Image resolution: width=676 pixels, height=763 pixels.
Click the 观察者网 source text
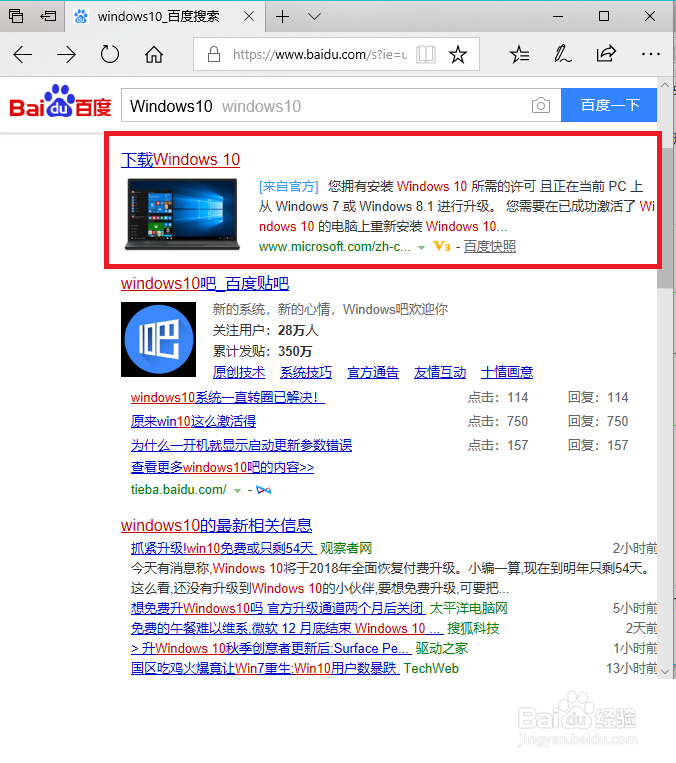pos(346,548)
